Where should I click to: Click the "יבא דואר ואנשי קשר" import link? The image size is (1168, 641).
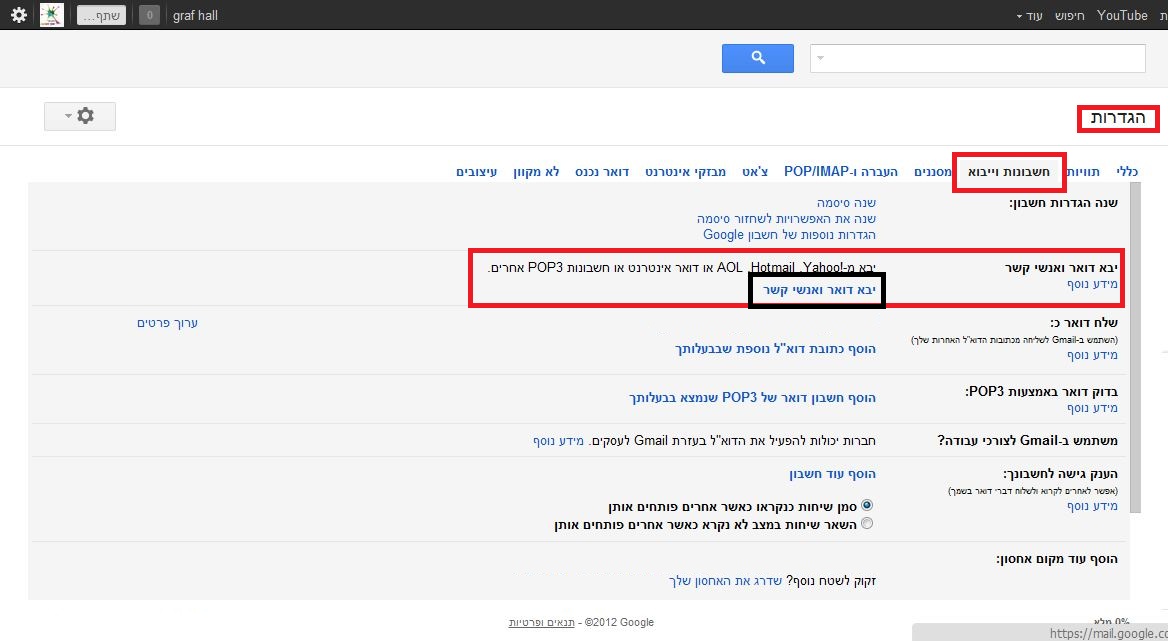coord(819,290)
